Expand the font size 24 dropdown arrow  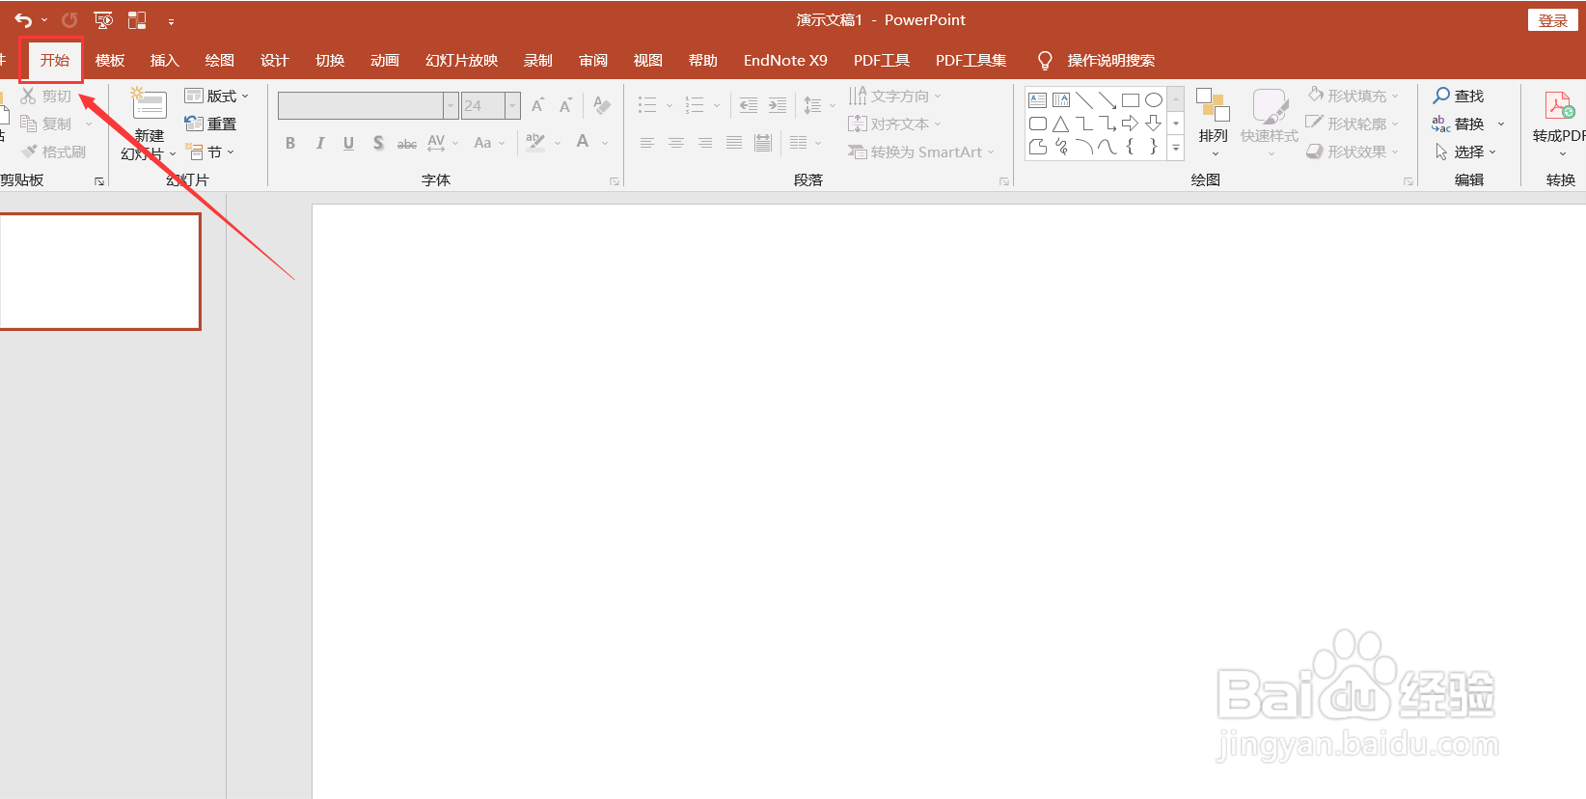click(x=512, y=105)
